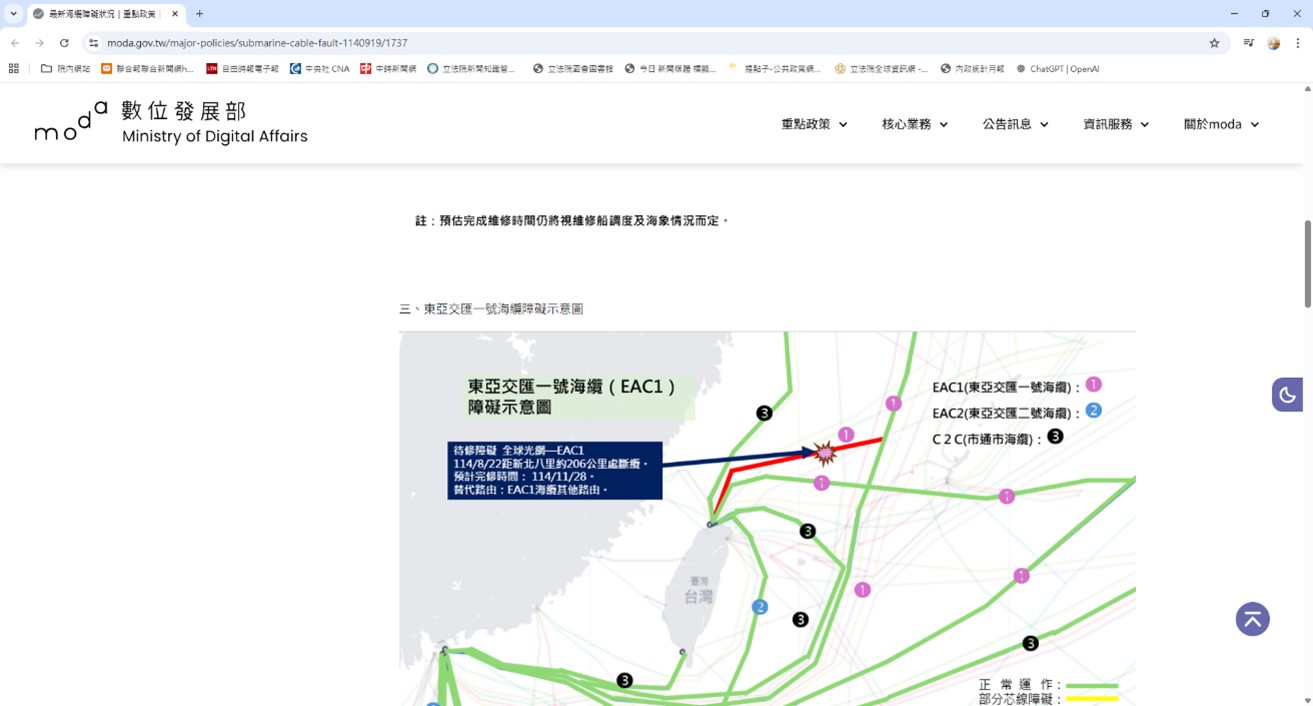Open the 關於moda navigation menu
1313x706 pixels.
click(x=1221, y=124)
